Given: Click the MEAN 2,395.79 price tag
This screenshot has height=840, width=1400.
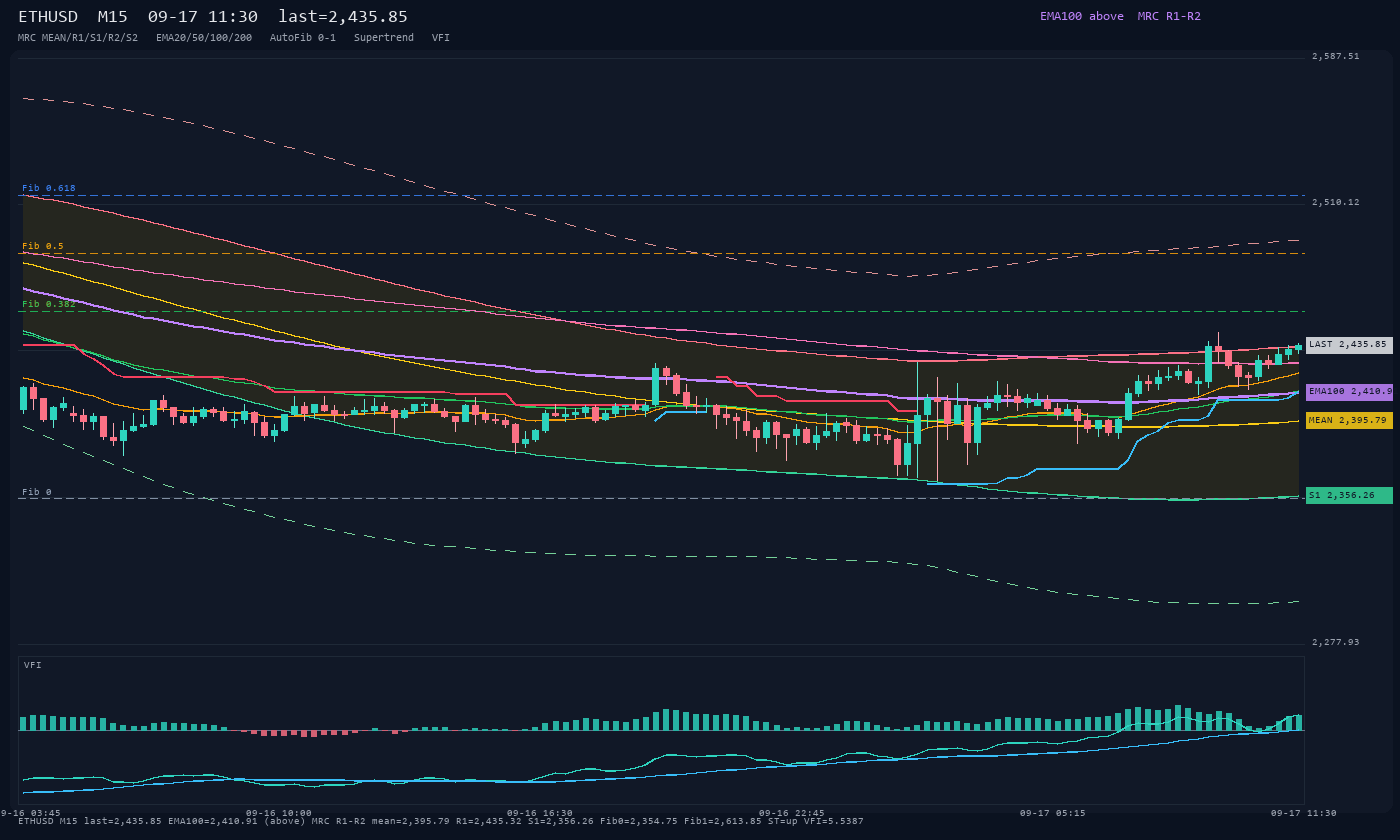Looking at the screenshot, I should (x=1349, y=421).
